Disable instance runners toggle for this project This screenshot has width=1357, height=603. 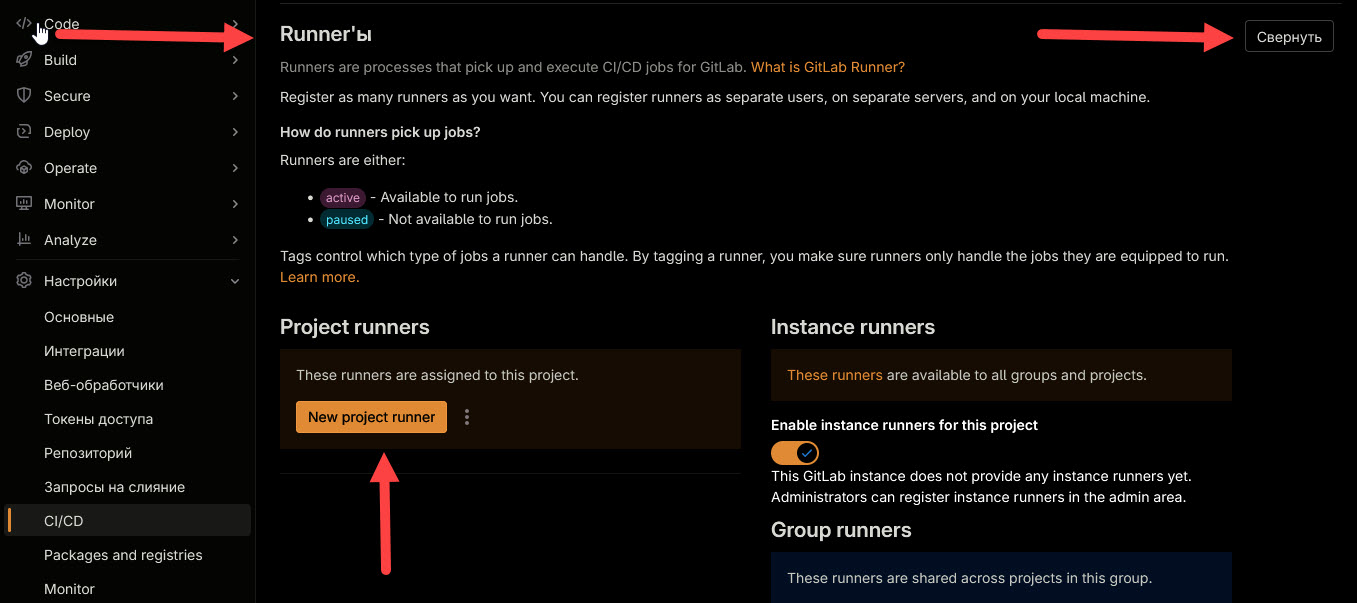tap(795, 453)
